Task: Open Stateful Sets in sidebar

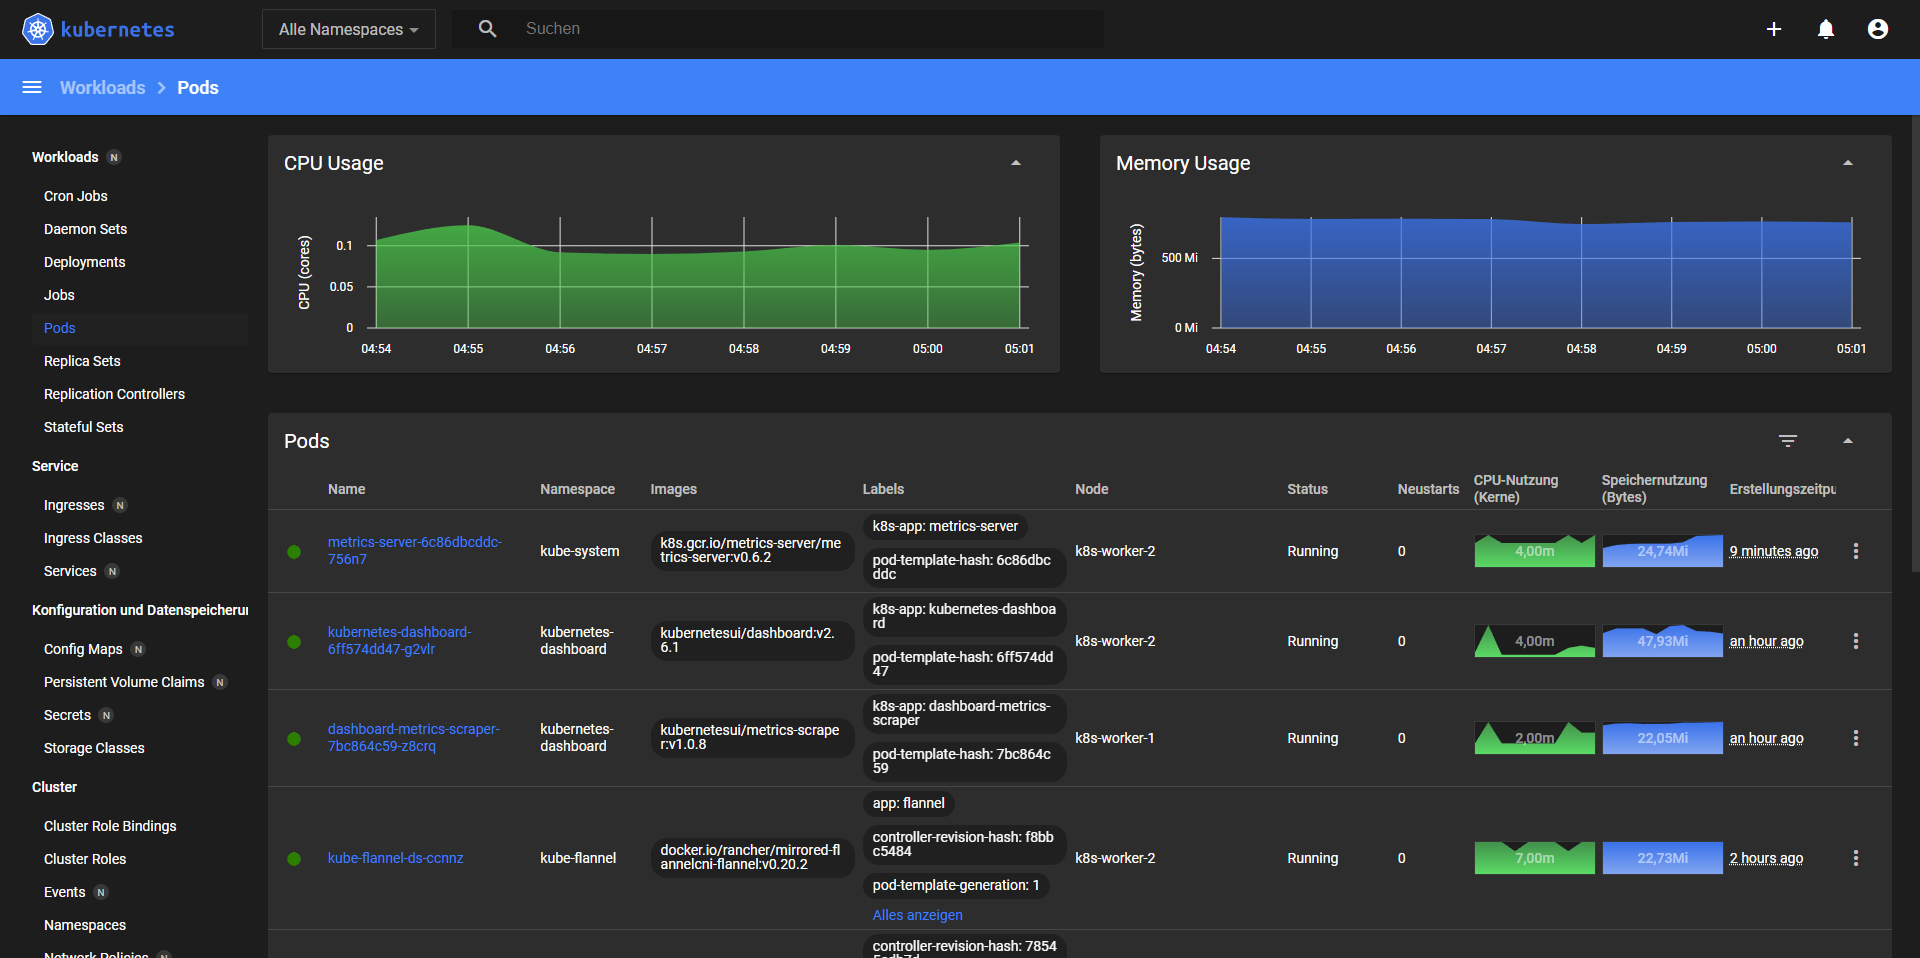Action: coord(84,427)
